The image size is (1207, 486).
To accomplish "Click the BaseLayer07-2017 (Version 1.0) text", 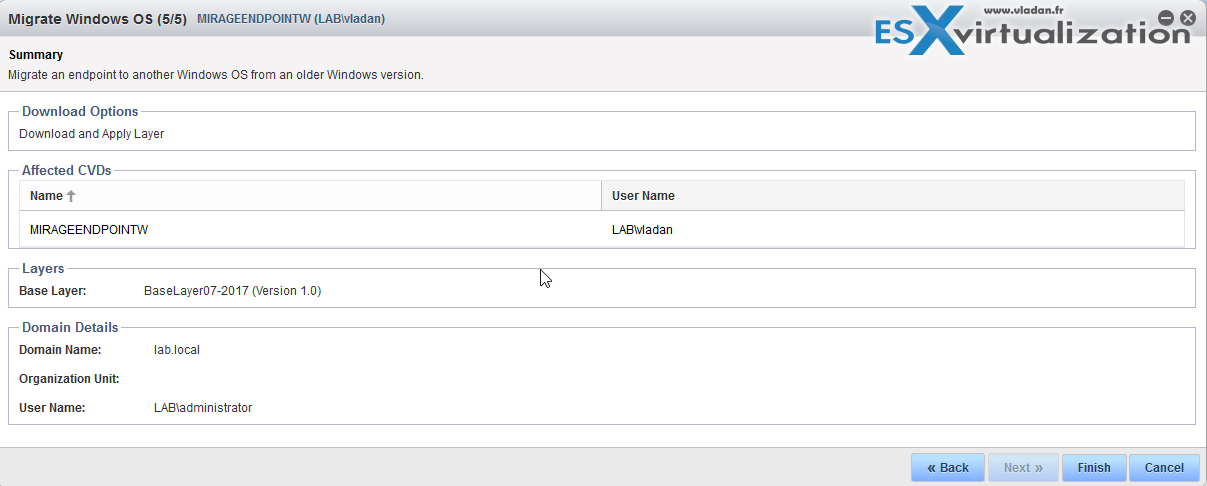I will [x=232, y=291].
